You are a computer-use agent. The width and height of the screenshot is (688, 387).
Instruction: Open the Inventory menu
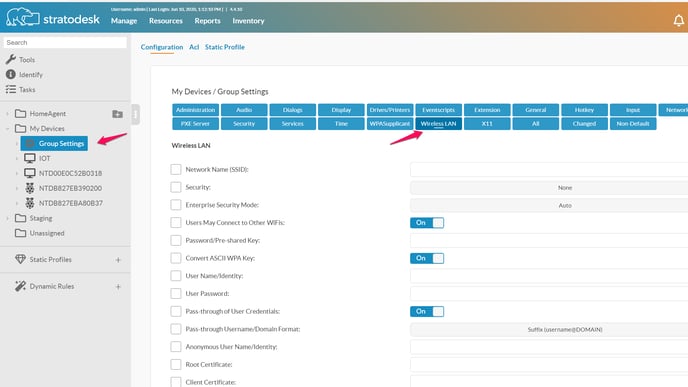[248, 21]
